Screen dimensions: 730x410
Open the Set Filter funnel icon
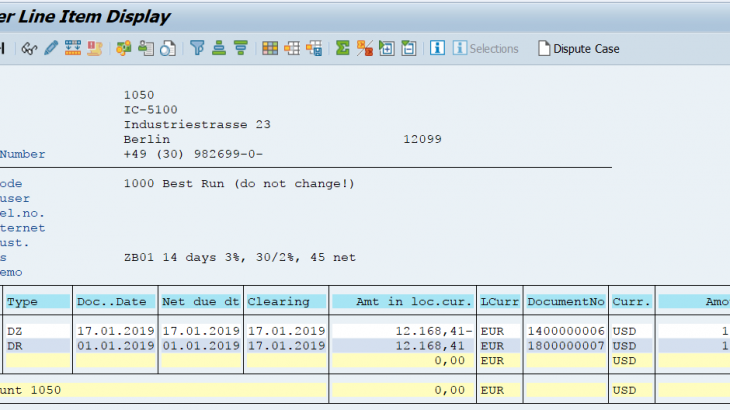(x=197, y=48)
